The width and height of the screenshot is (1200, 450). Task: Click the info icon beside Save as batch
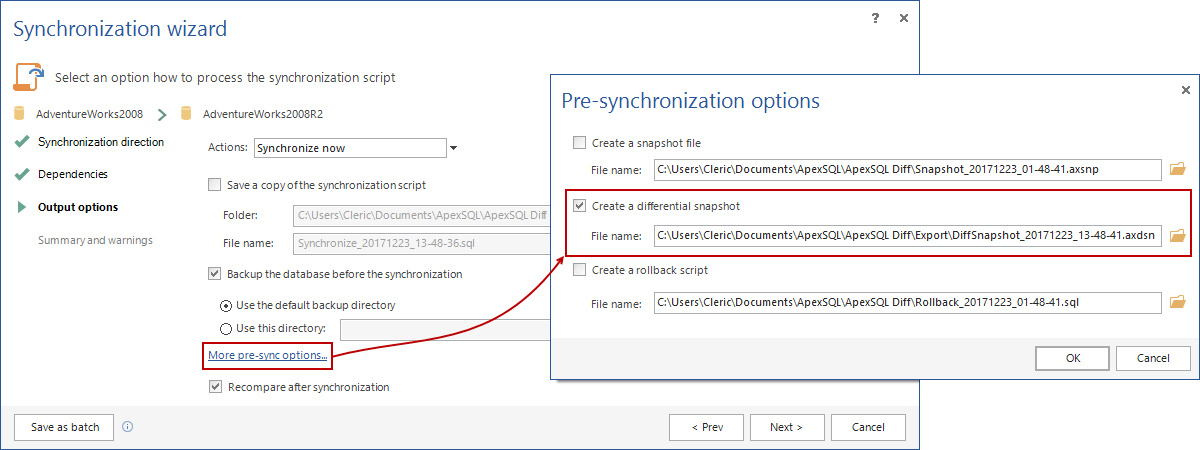tap(127, 427)
